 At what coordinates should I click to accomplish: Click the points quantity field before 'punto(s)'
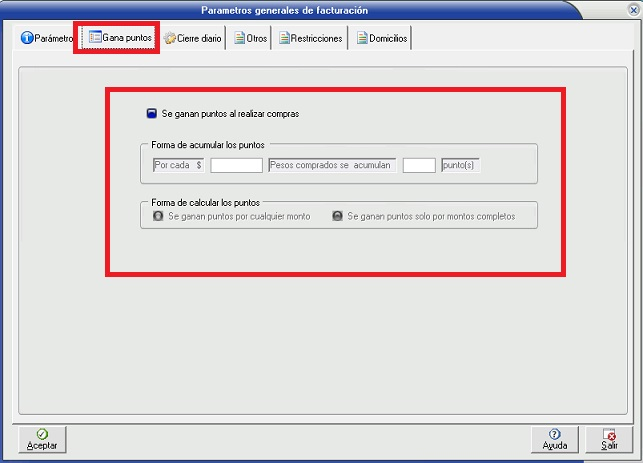tap(419, 165)
